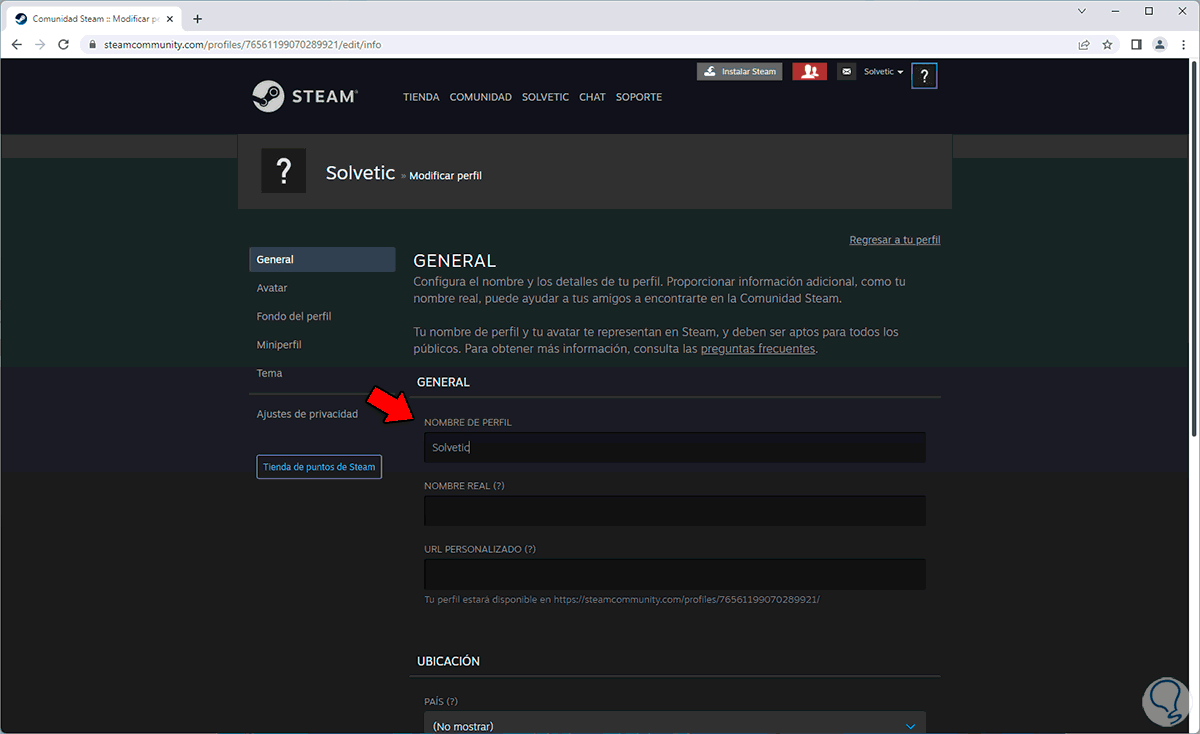The height and width of the screenshot is (734, 1200).
Task: Open the SOPORTE menu
Action: click(639, 97)
